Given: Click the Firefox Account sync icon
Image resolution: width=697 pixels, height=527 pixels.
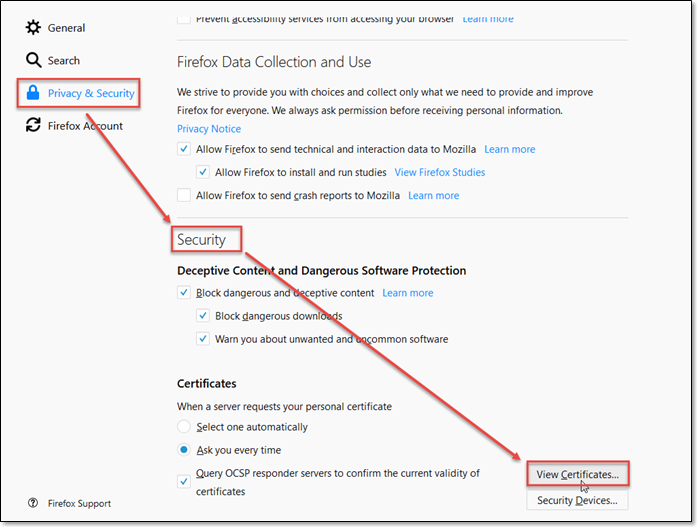Looking at the screenshot, I should coord(33,125).
